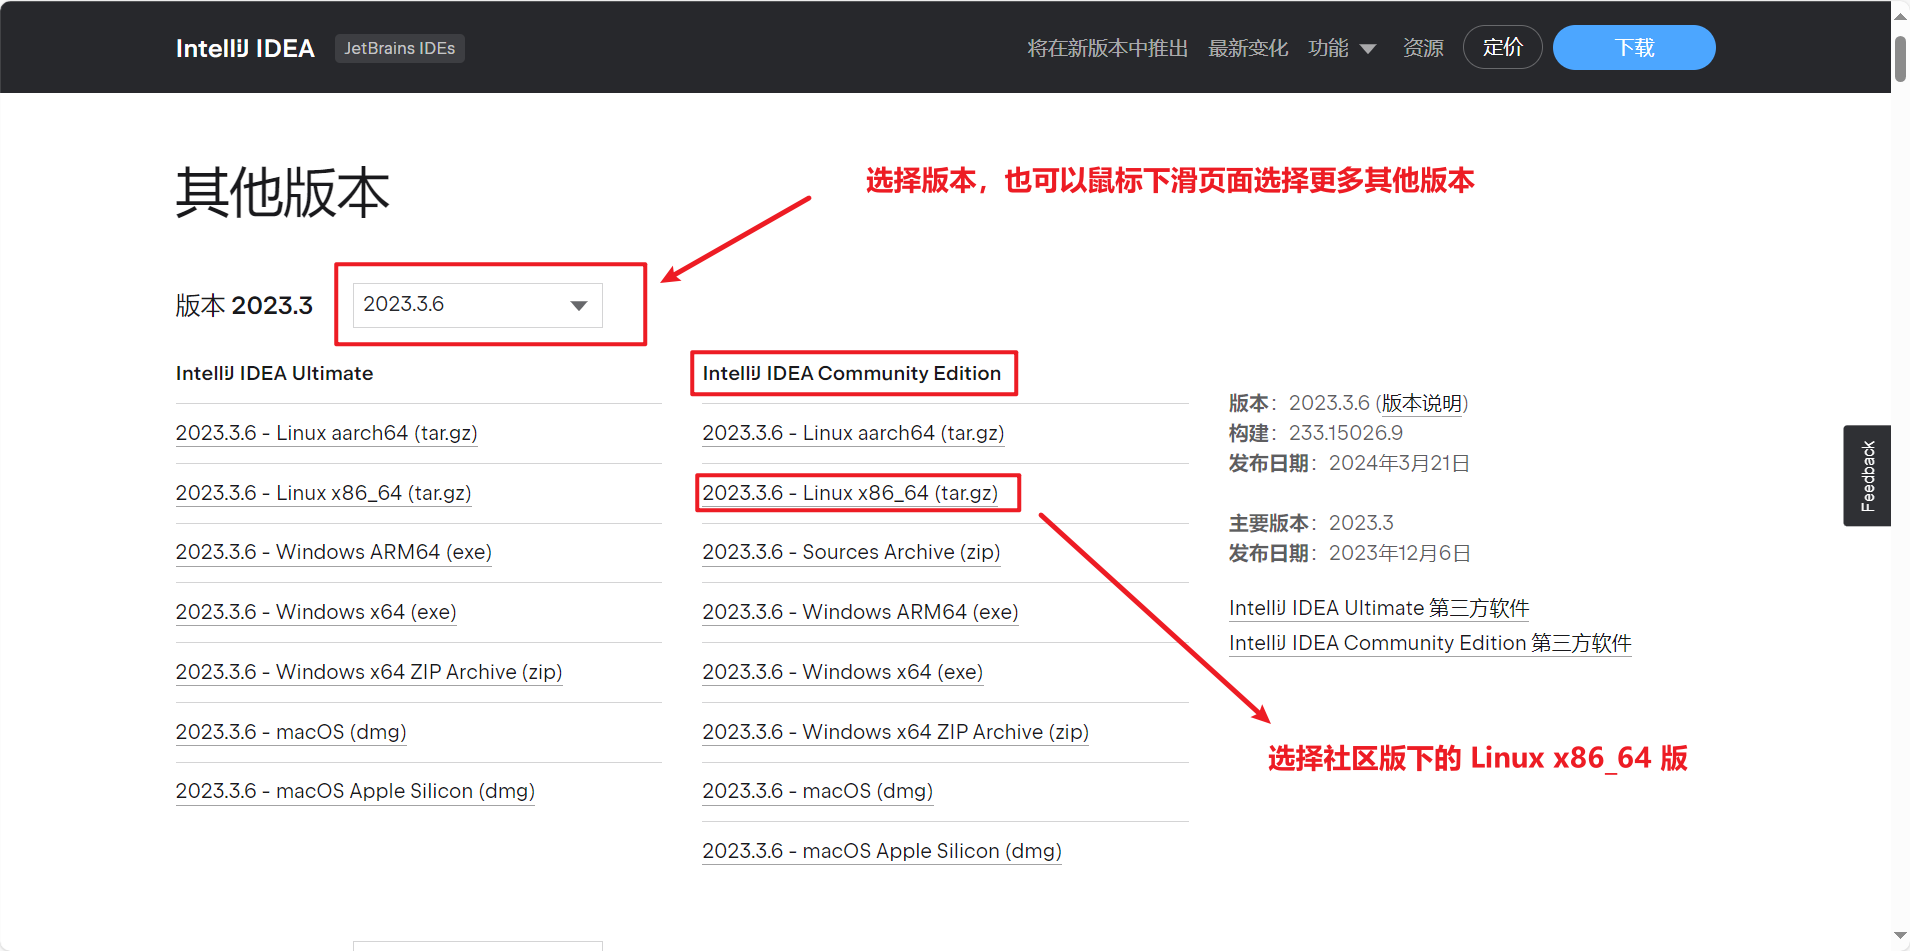Expand the 功能 dropdown menu

[1342, 48]
